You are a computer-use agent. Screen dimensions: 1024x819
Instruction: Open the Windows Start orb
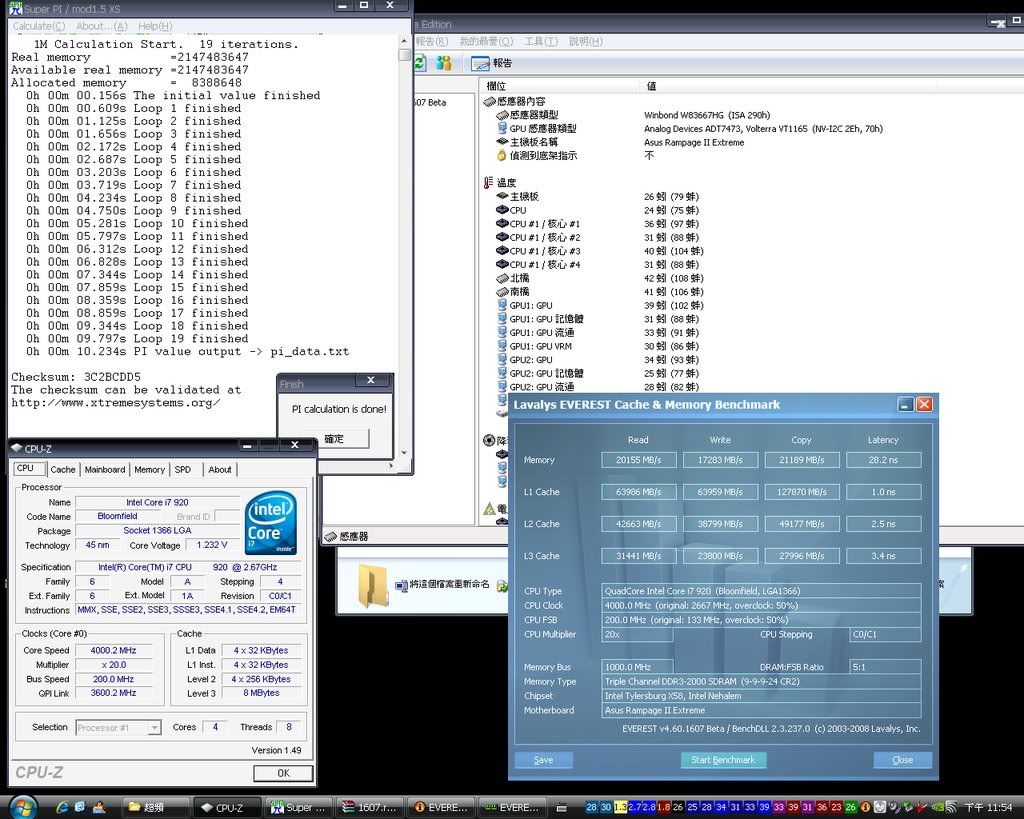(x=23, y=807)
